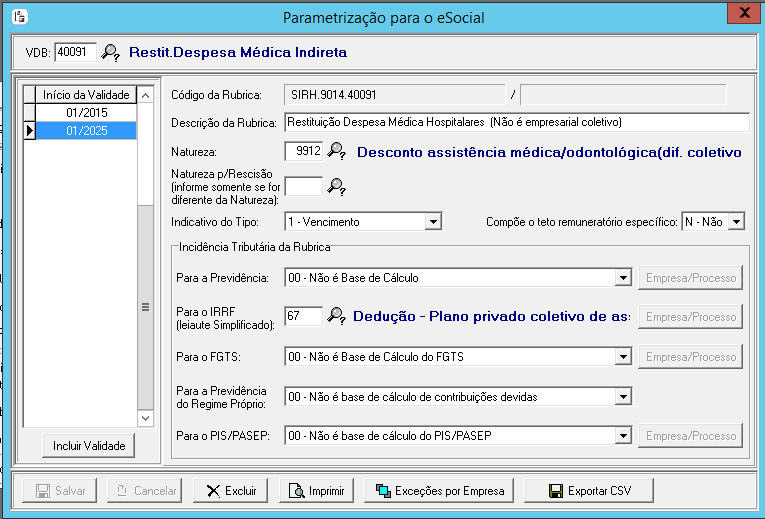Click the Descrição da Rubrica text field
765x519 pixels.
(x=516, y=122)
